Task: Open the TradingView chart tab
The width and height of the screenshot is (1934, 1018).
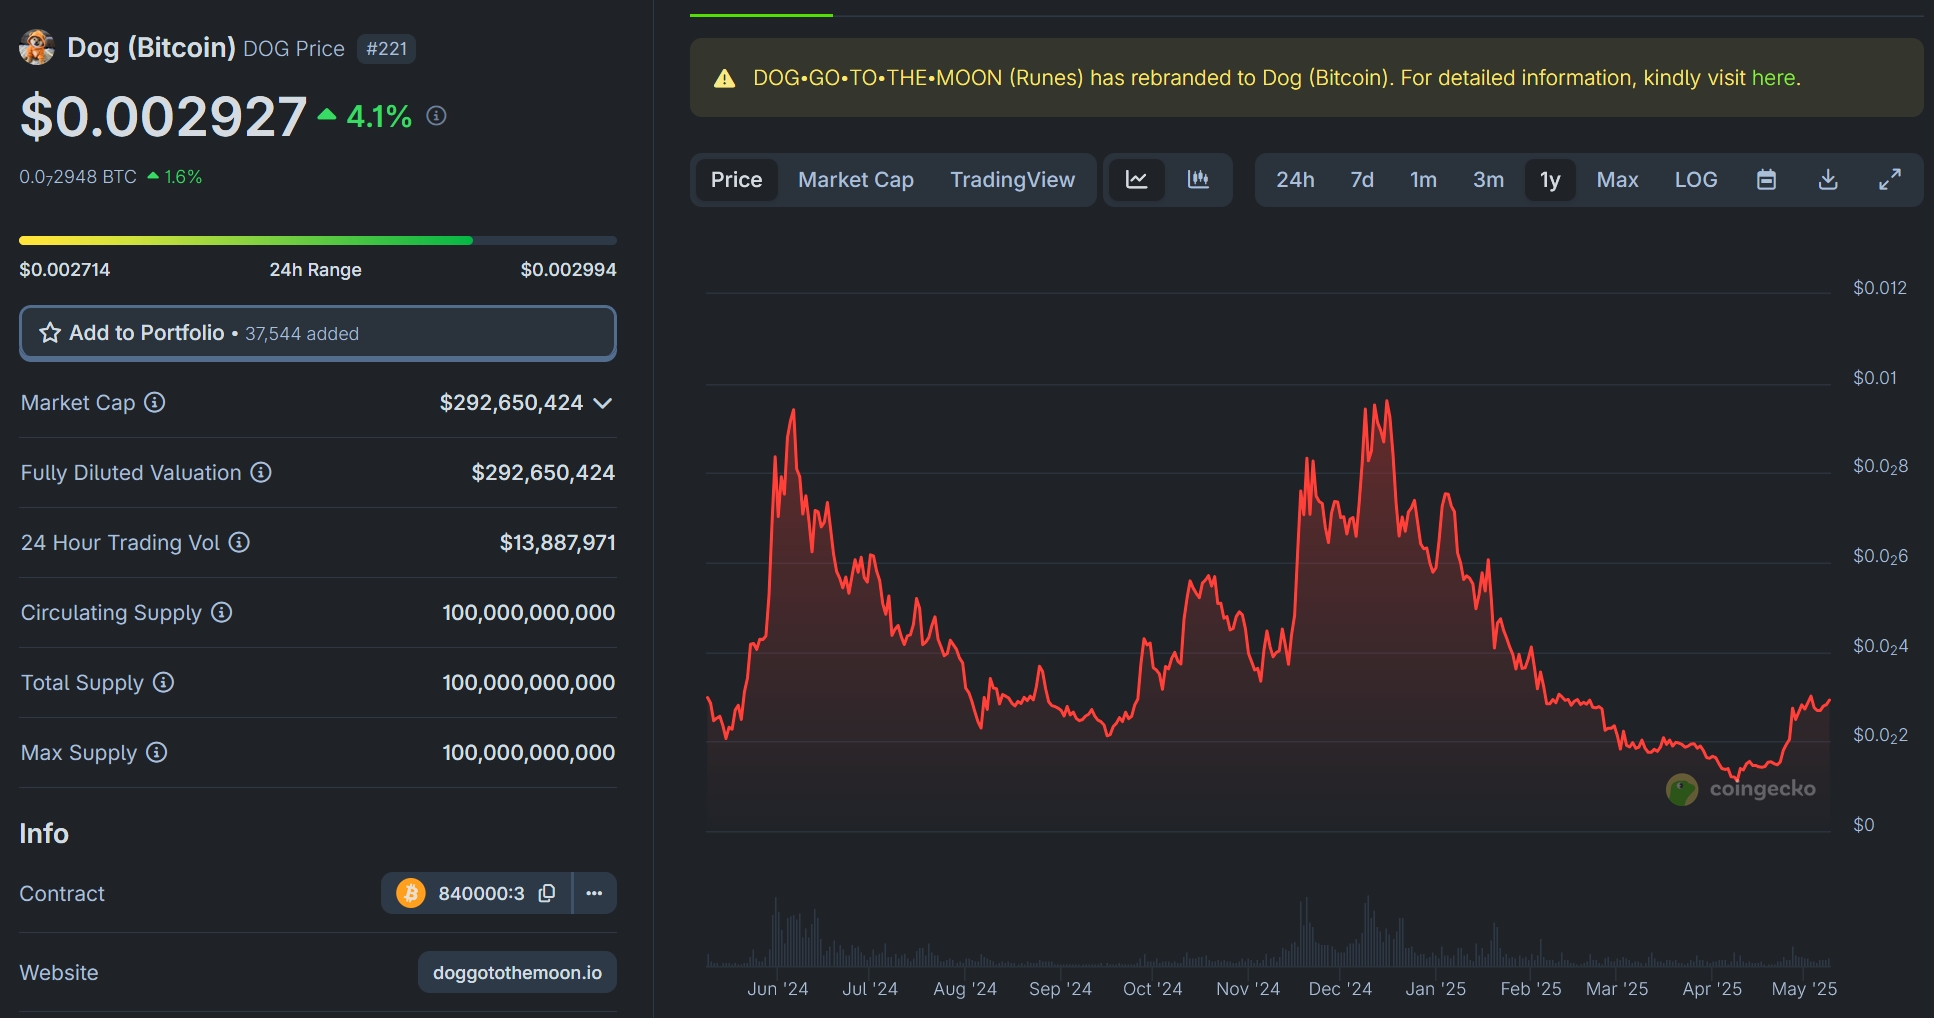Action: tap(1012, 180)
